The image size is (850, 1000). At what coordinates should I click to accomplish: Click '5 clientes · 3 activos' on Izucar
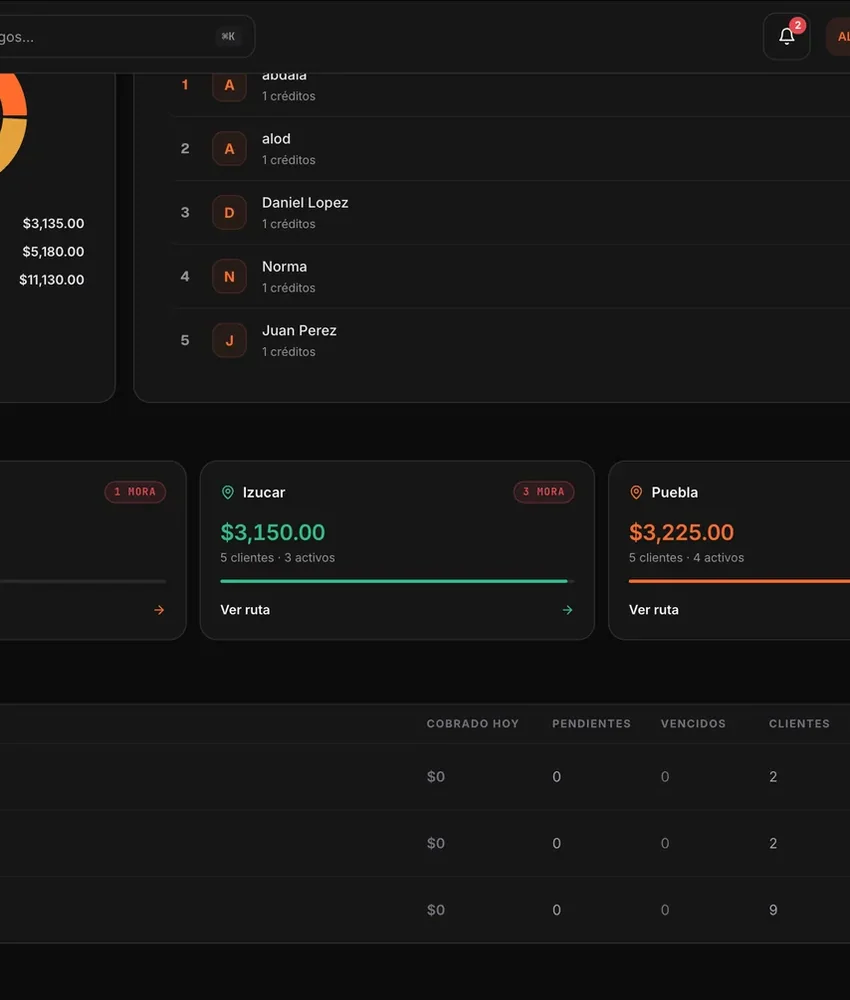[277, 557]
